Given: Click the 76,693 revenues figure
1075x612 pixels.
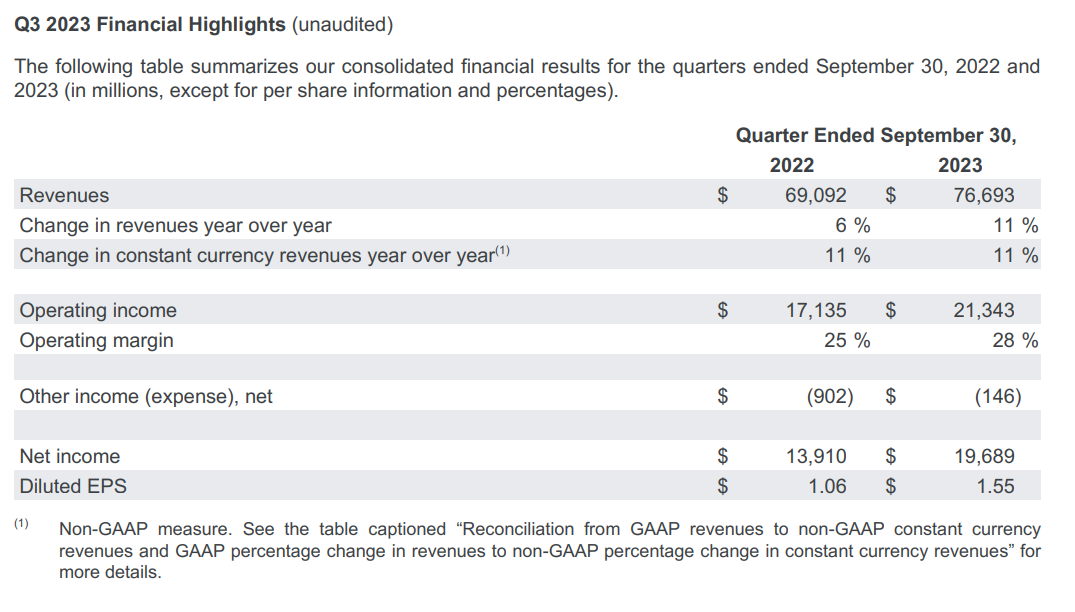Looking at the screenshot, I should (x=983, y=195).
